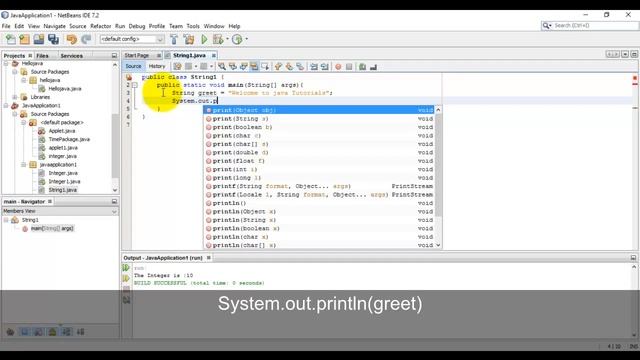Click the Search (Ctrl+I) input field

594,26
